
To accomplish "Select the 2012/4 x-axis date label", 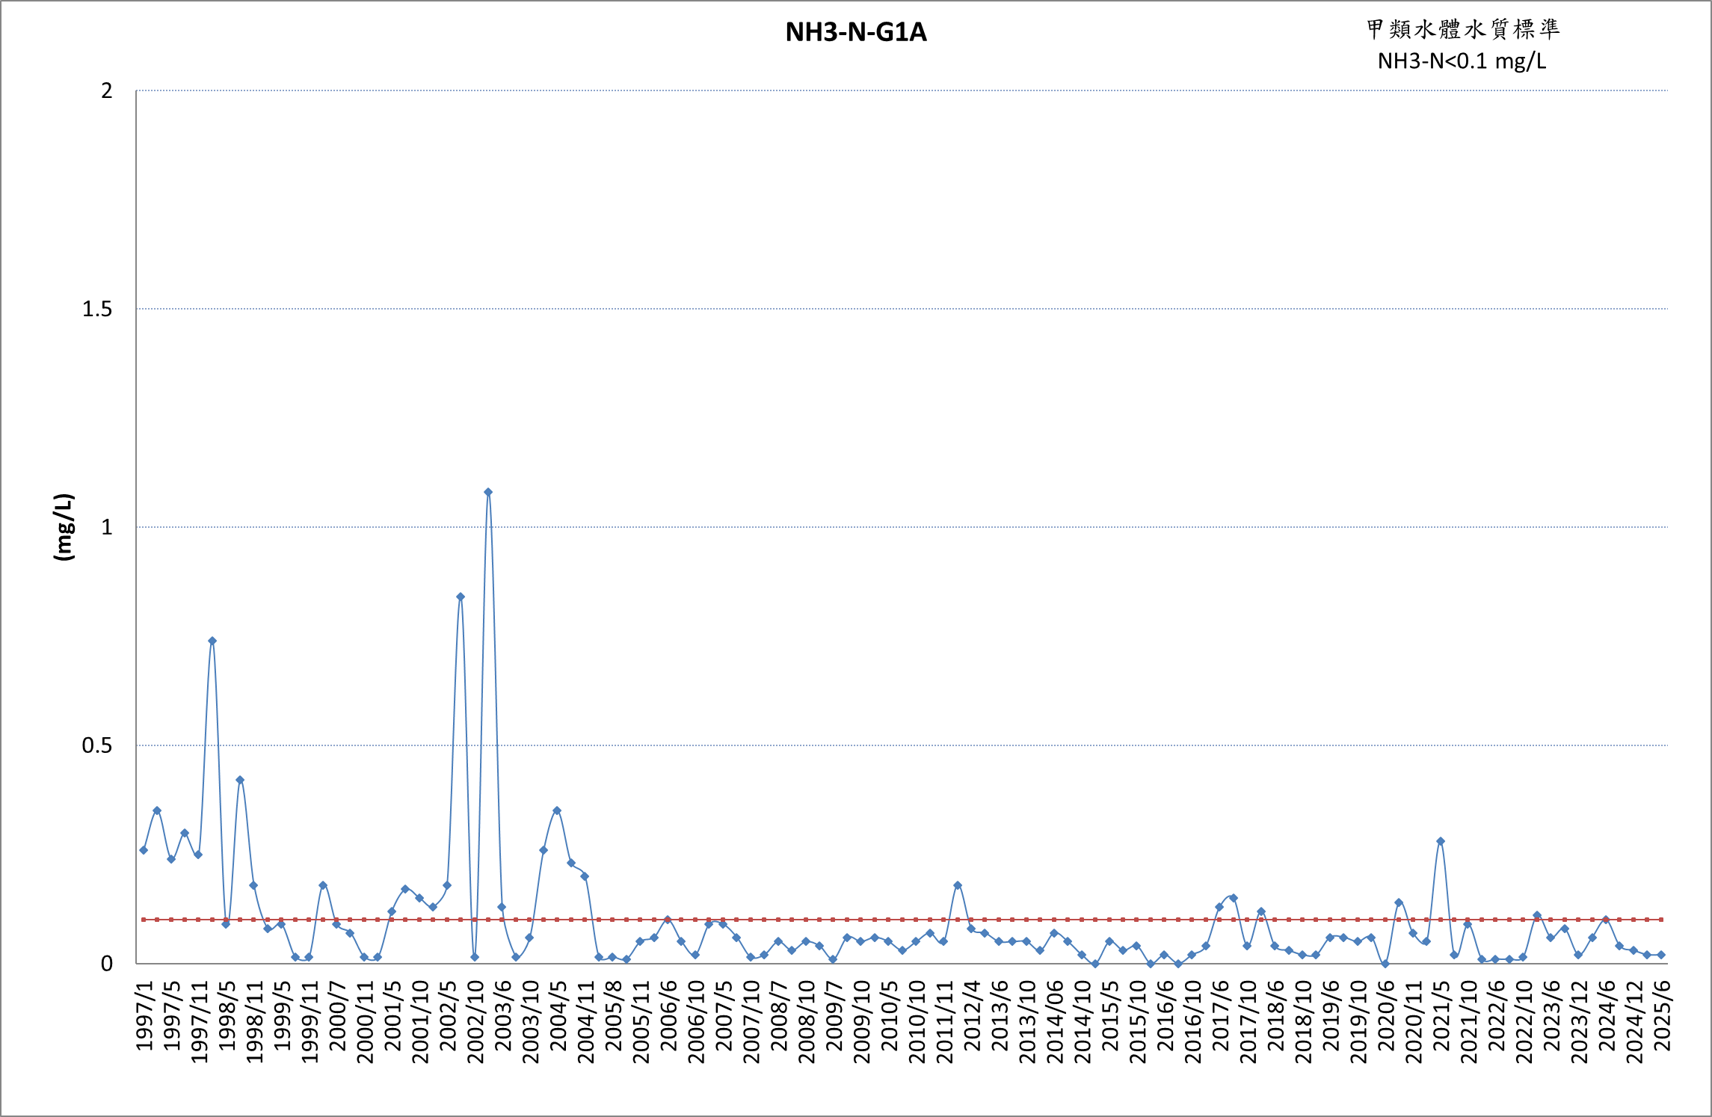I will (x=972, y=1015).
